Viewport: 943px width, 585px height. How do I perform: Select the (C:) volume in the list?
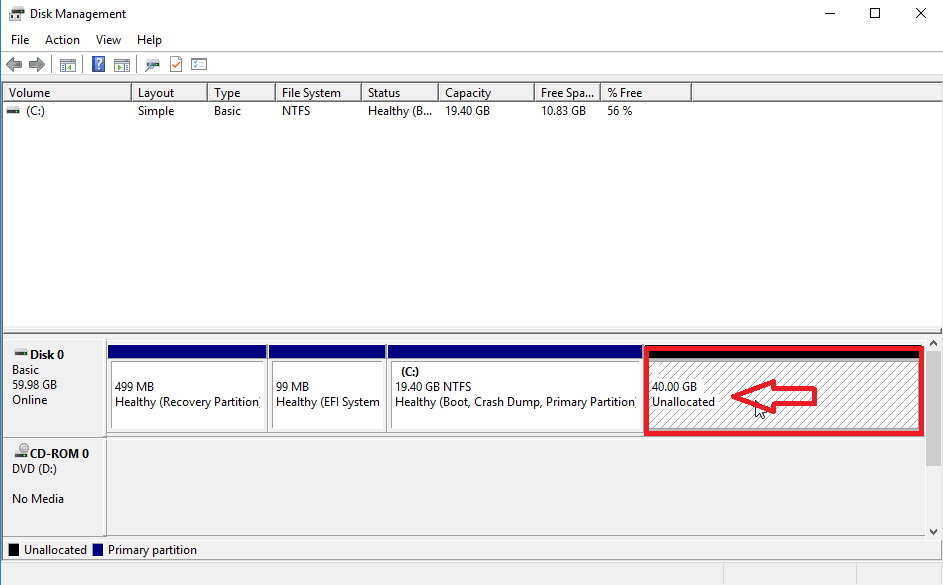[35, 111]
